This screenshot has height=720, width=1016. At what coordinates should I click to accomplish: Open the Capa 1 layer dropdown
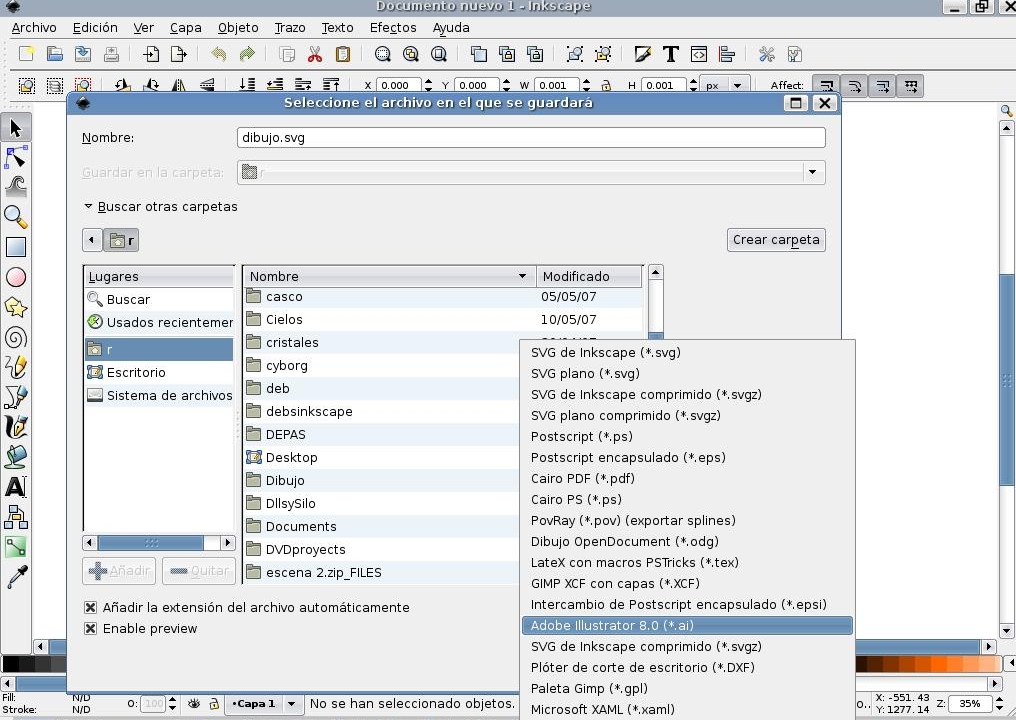pos(292,704)
